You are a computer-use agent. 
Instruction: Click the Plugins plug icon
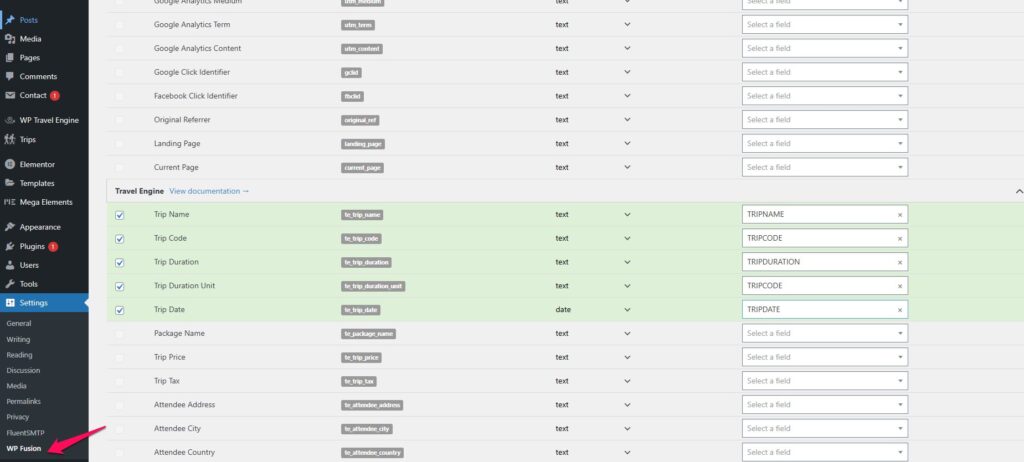coord(10,246)
